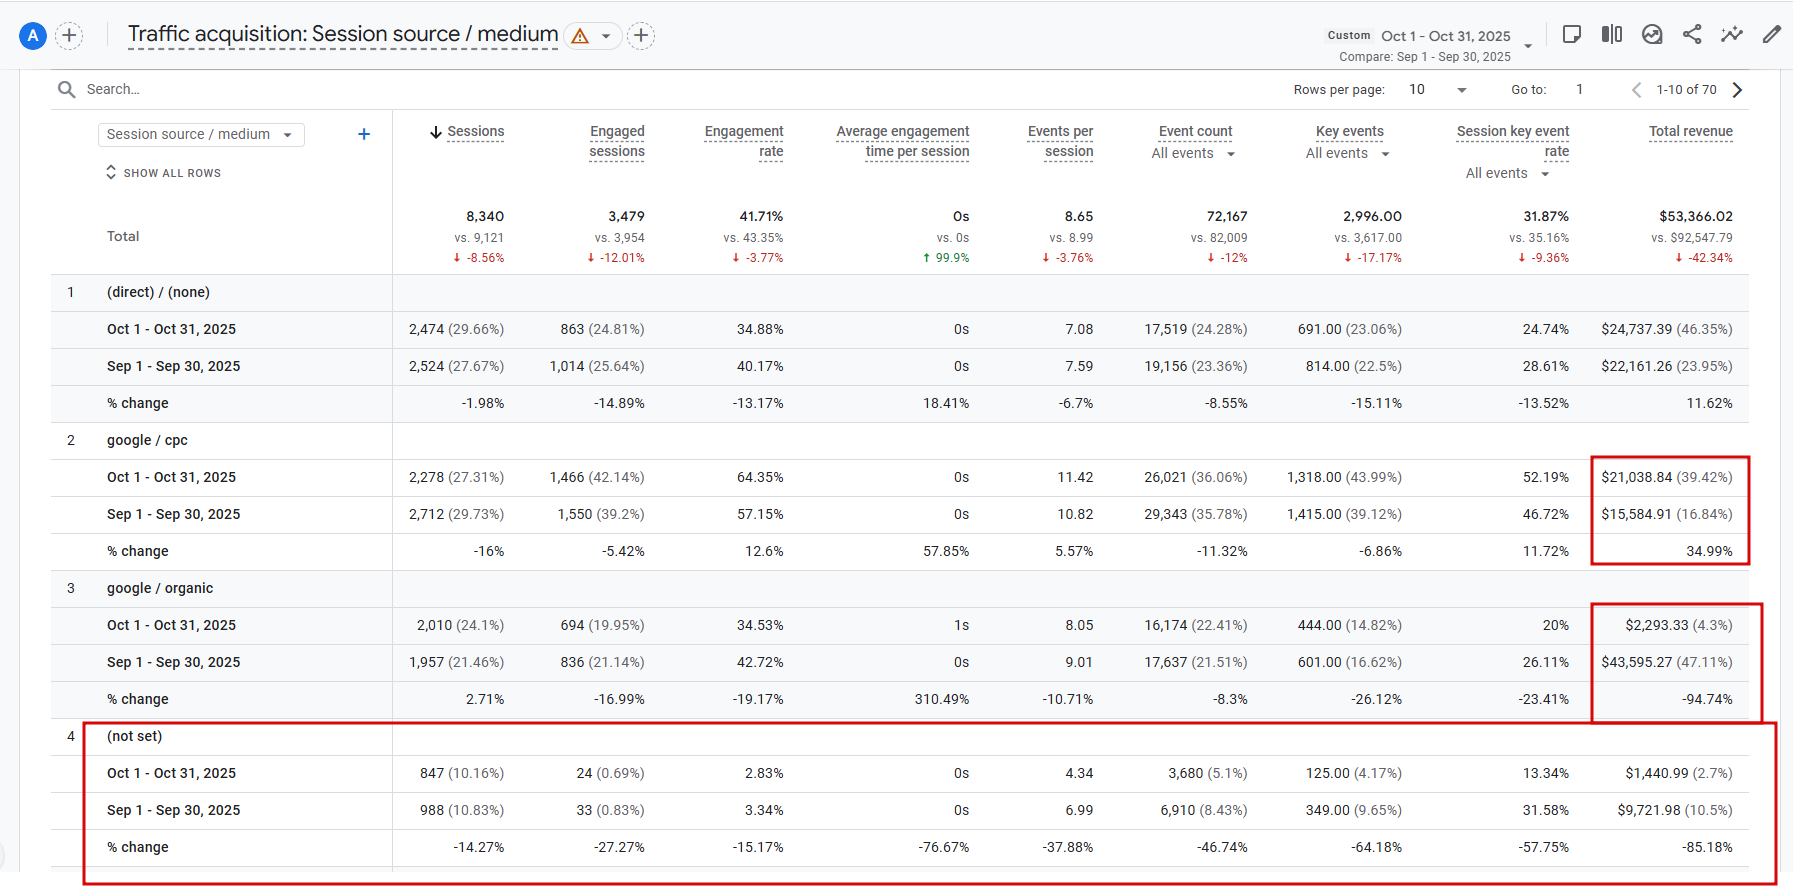Click total engaged sessions value 3,479
This screenshot has height=886, width=1793.
coord(626,217)
